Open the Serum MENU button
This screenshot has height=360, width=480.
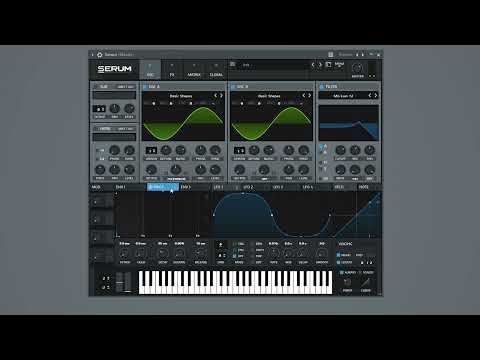(339, 64)
